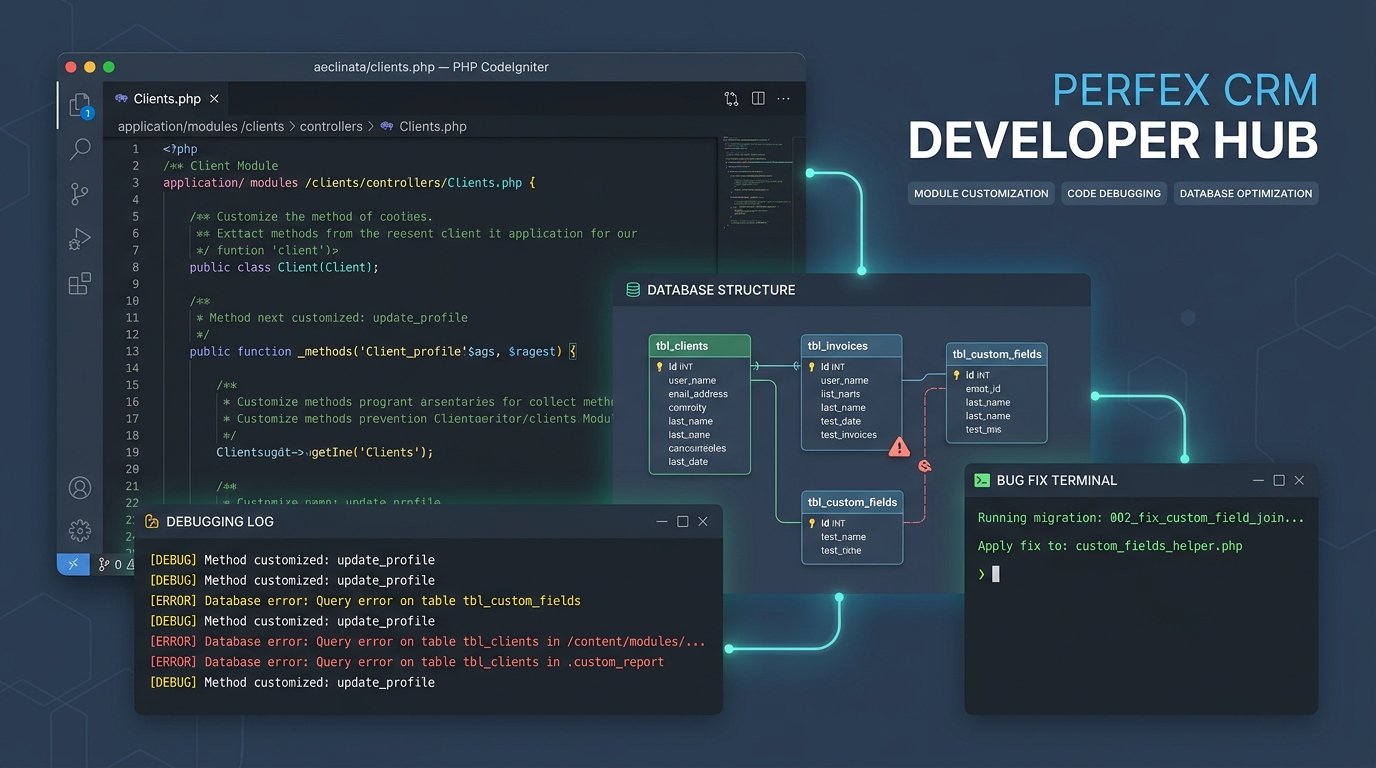This screenshot has height=768, width=1376.
Task: Click the PHP file icon on Clients.php tab
Action: tap(121, 99)
